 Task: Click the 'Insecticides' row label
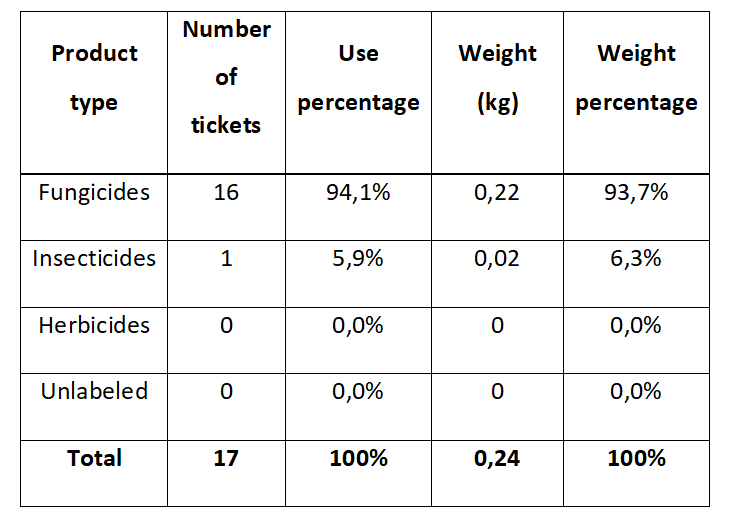pos(94,258)
